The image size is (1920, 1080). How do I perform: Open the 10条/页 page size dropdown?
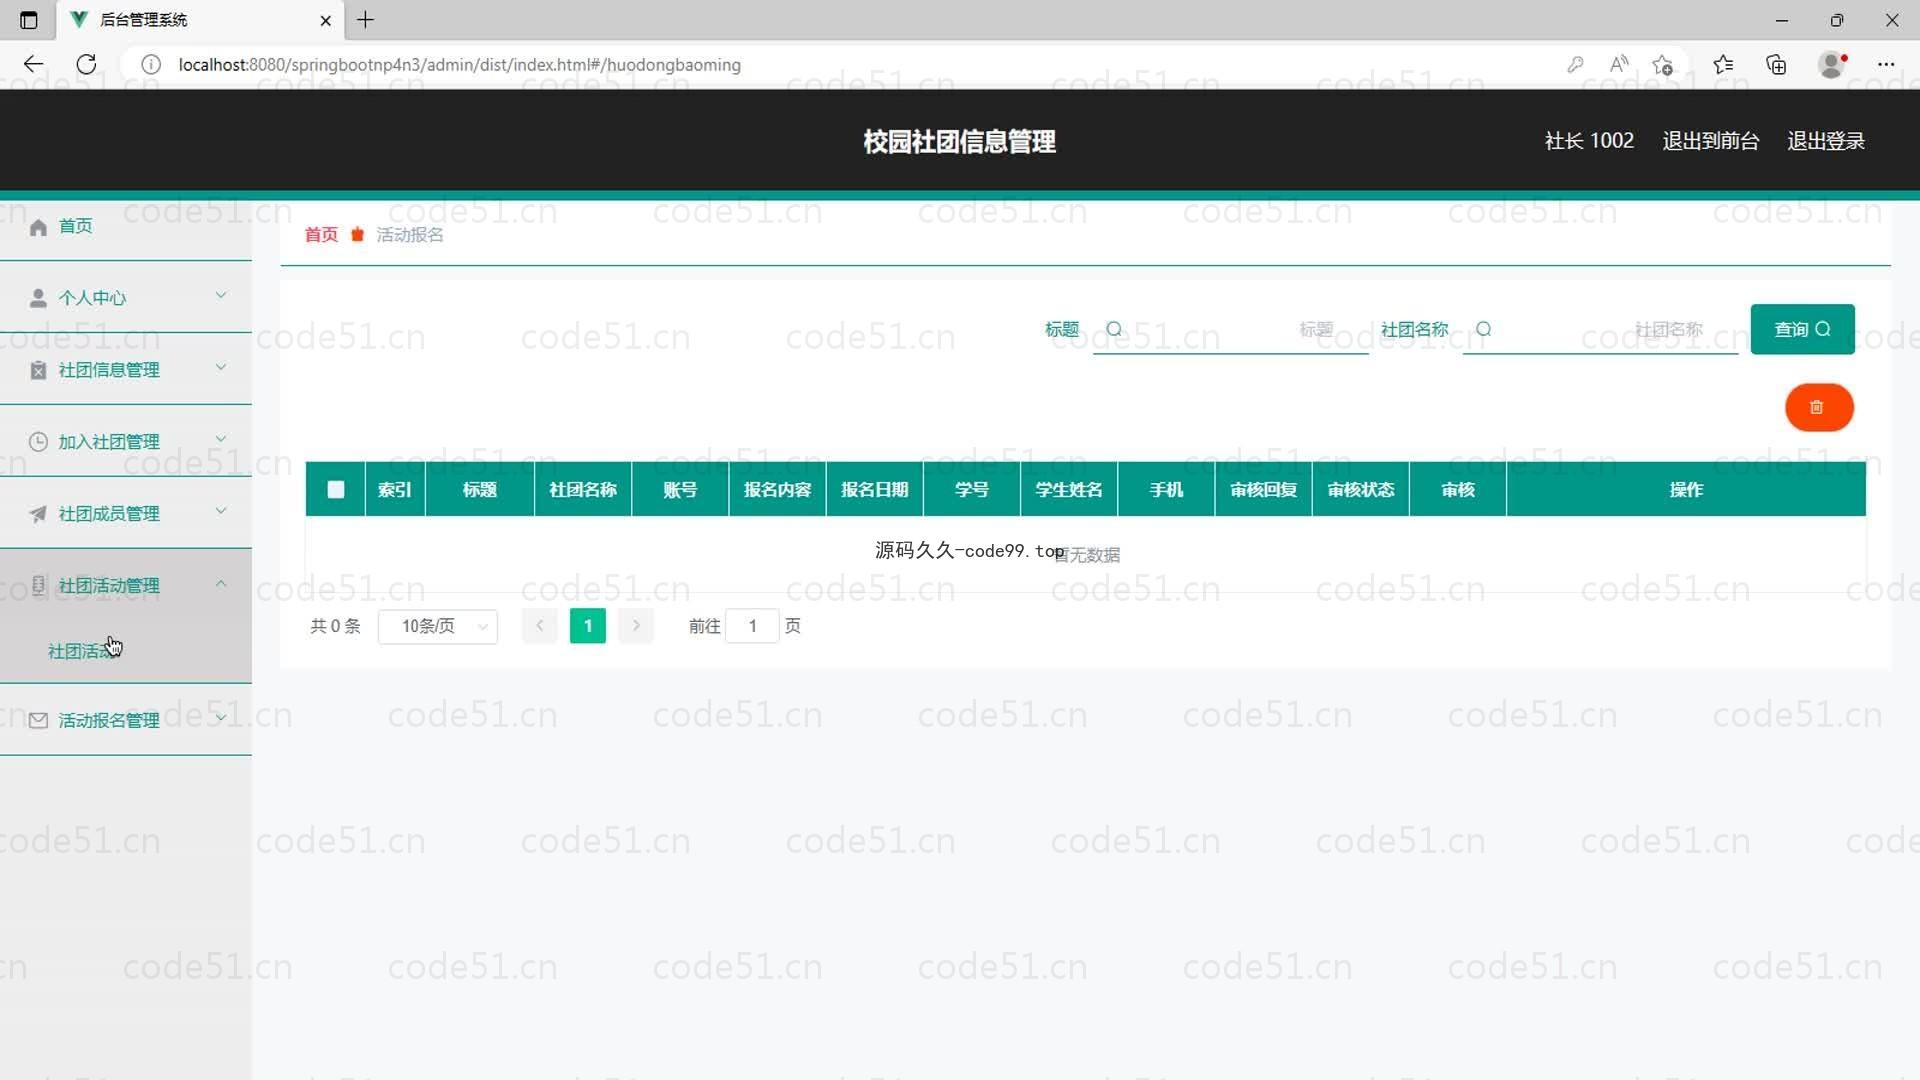coord(438,626)
